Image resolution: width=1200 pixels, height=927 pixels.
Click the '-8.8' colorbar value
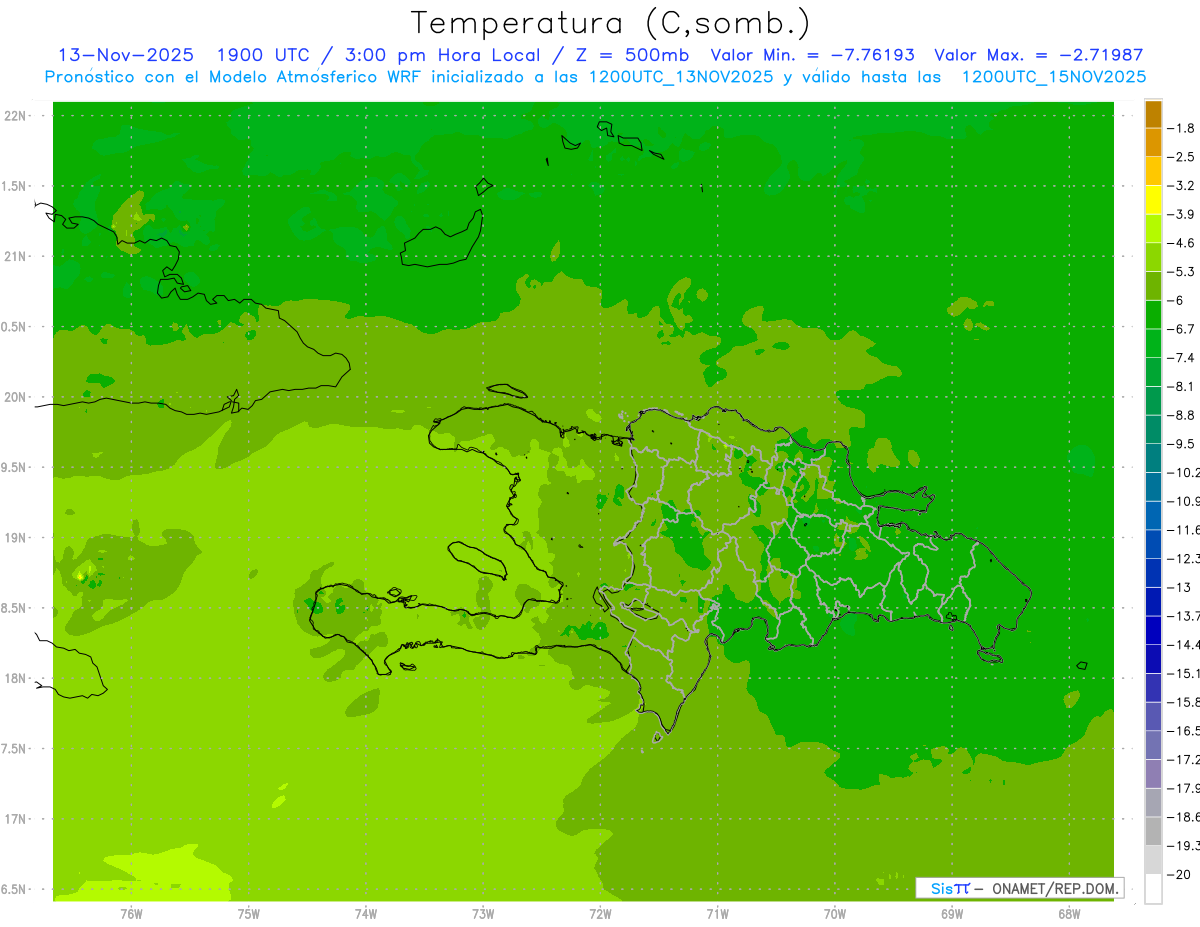pyautogui.click(x=1181, y=415)
